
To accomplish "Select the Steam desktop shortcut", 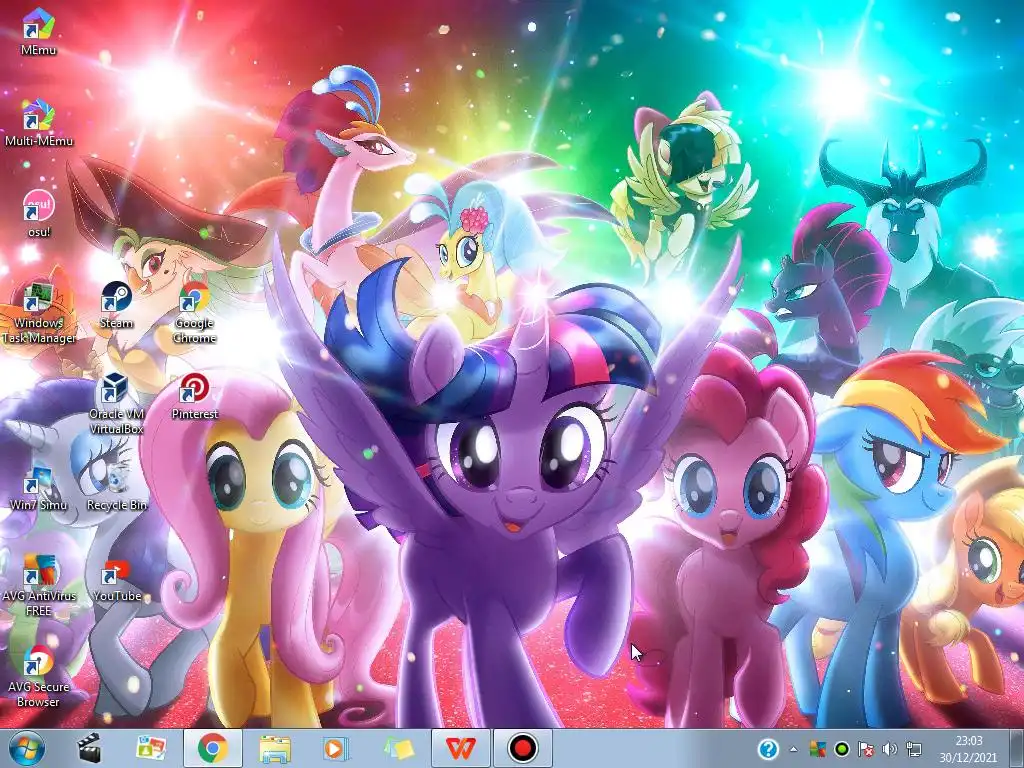I will click(x=116, y=305).
